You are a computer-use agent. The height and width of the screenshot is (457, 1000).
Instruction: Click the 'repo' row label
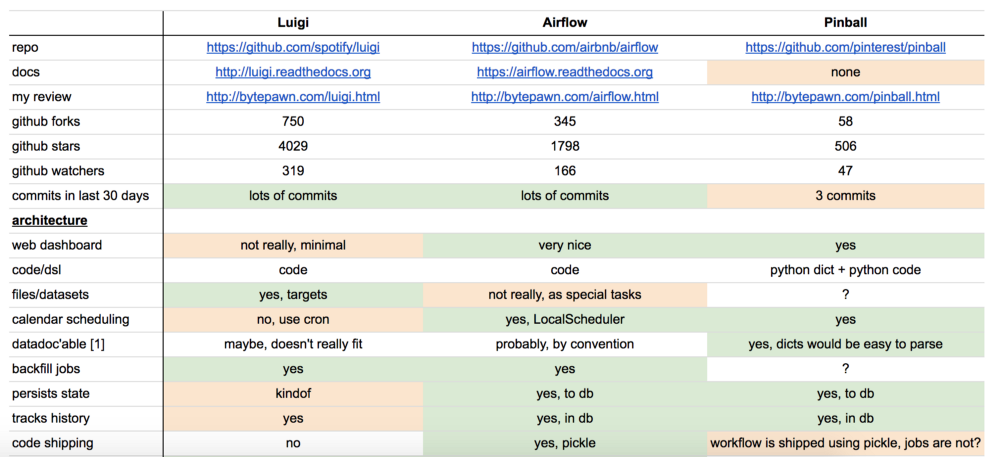point(24,47)
